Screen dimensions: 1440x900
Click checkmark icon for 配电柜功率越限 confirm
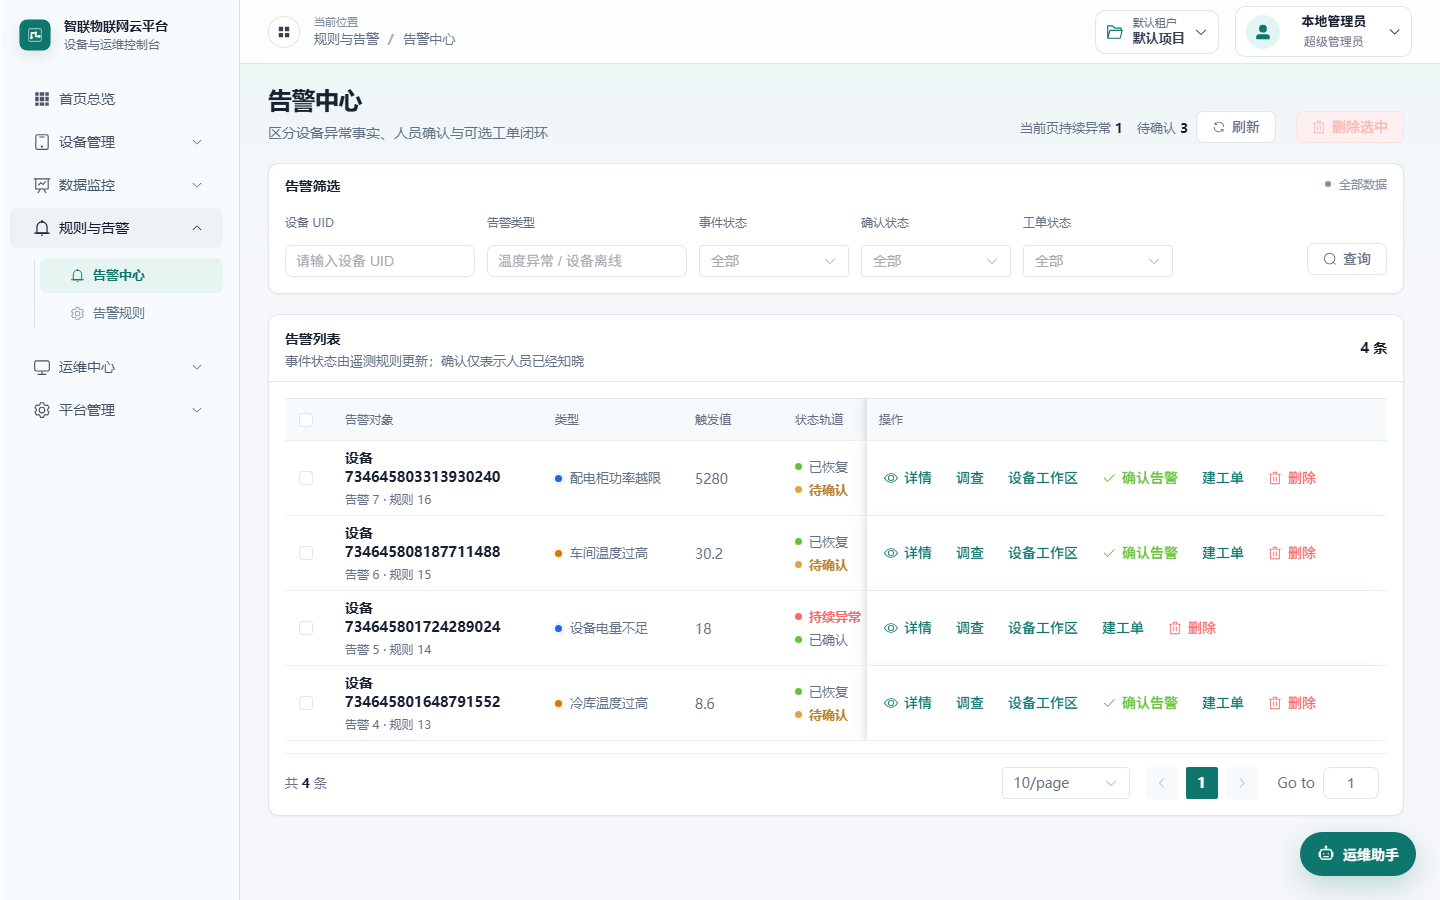(1109, 478)
